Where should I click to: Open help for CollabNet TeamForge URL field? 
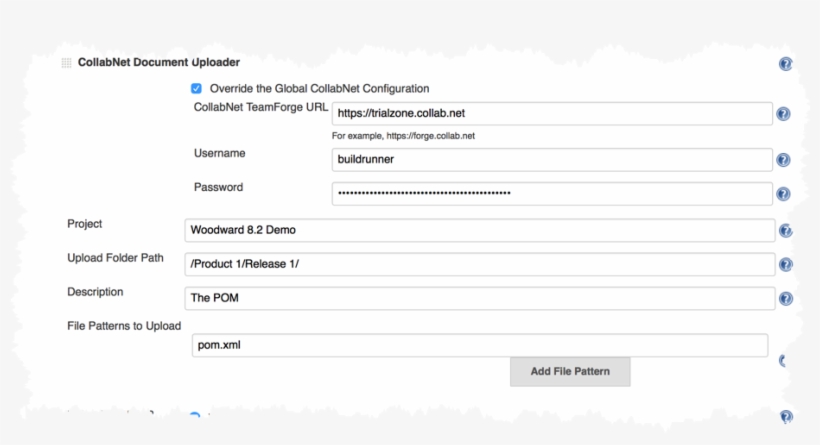[783, 114]
